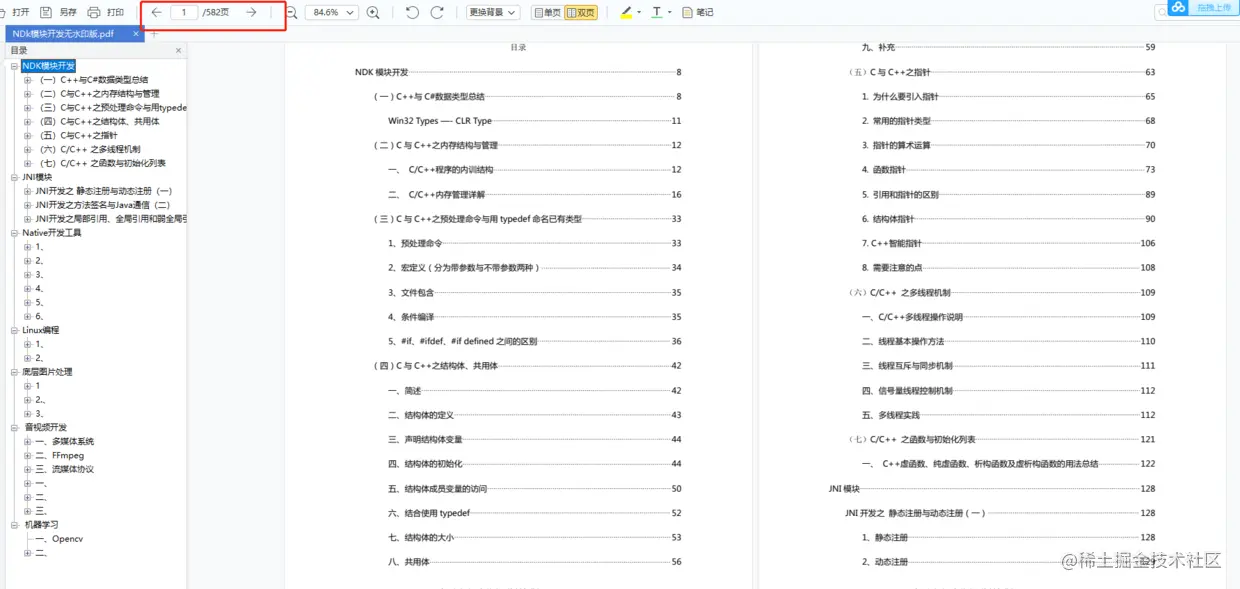The image size is (1240, 589).
Task: Rotate page clockwise
Action: pyautogui.click(x=437, y=13)
